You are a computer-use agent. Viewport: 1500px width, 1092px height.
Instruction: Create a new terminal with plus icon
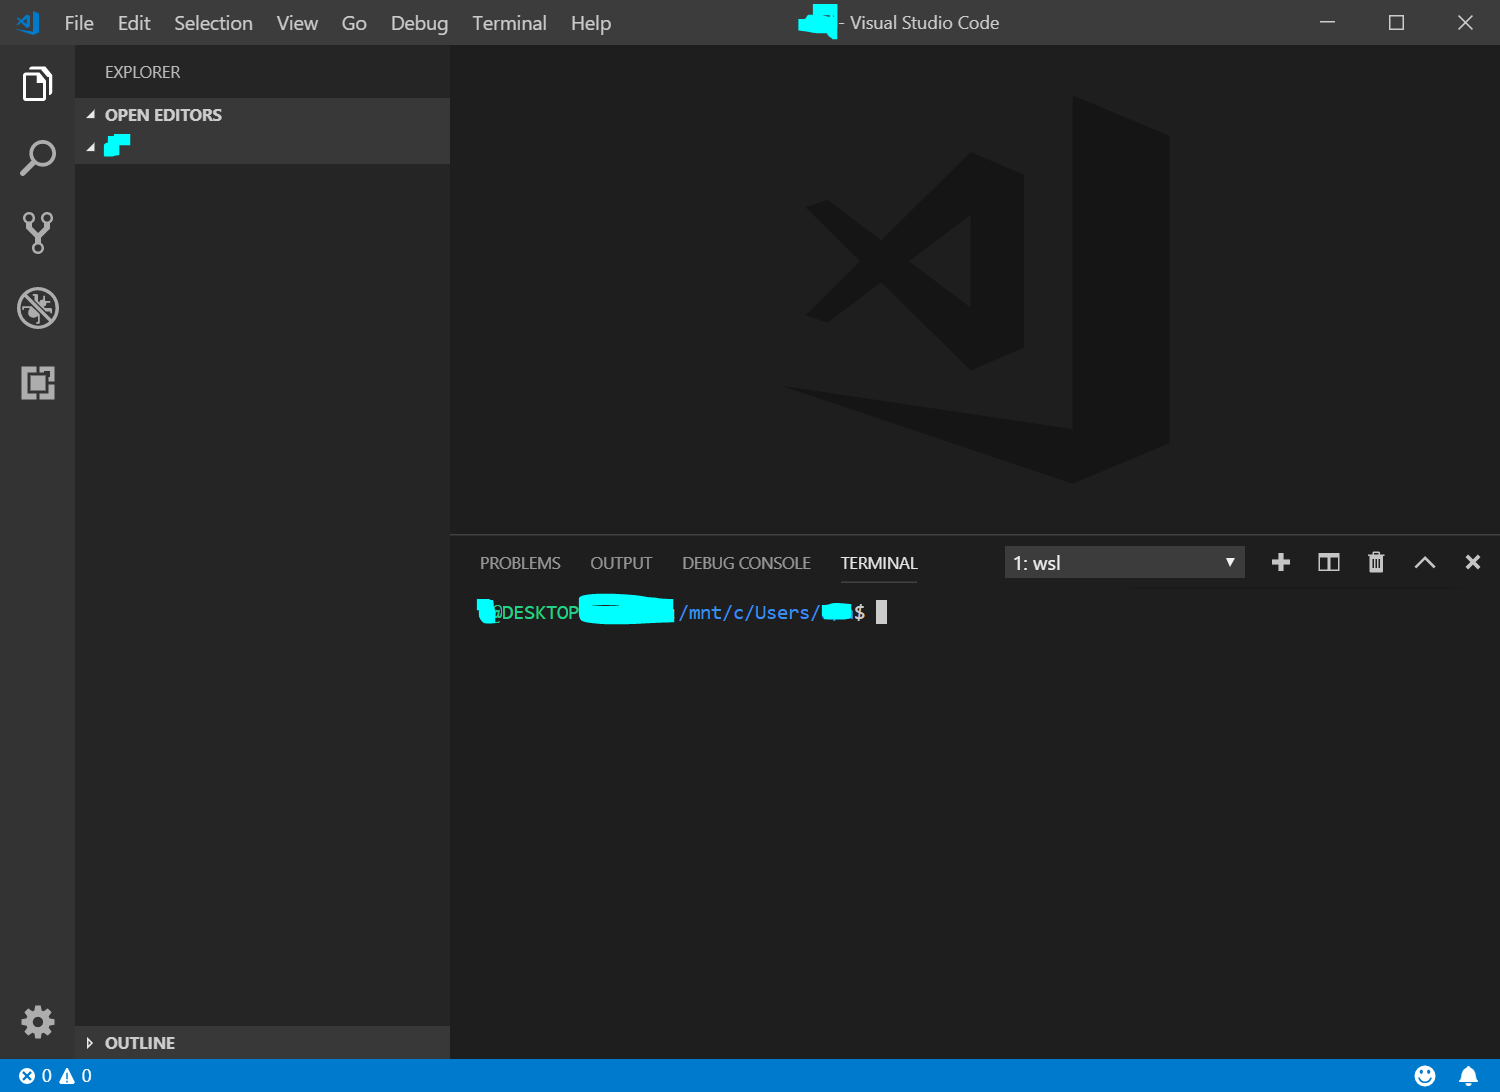coord(1280,562)
